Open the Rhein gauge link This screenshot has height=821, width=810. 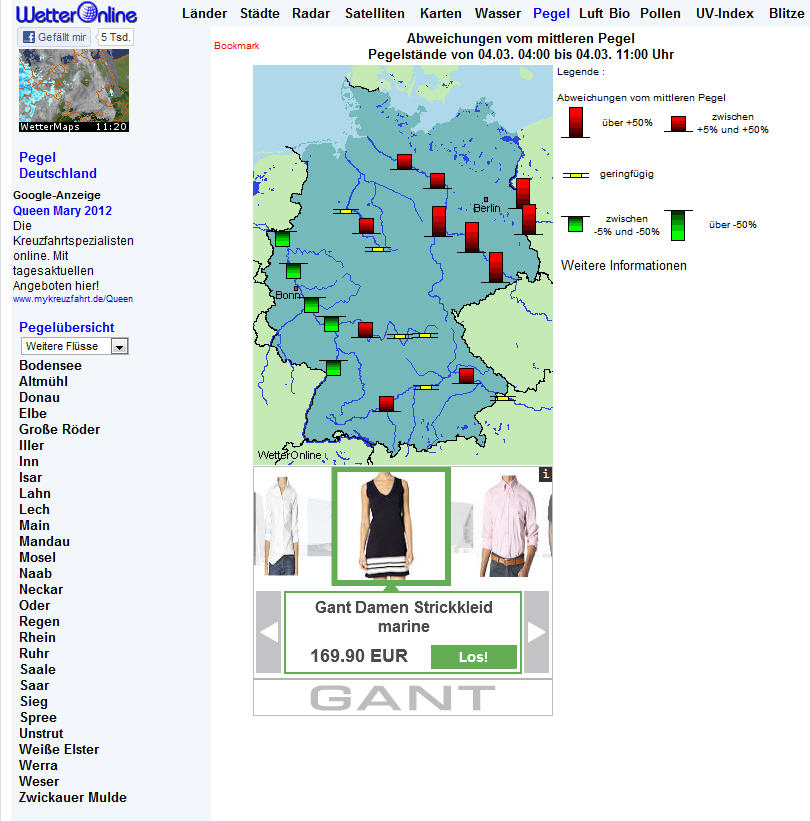[37, 637]
